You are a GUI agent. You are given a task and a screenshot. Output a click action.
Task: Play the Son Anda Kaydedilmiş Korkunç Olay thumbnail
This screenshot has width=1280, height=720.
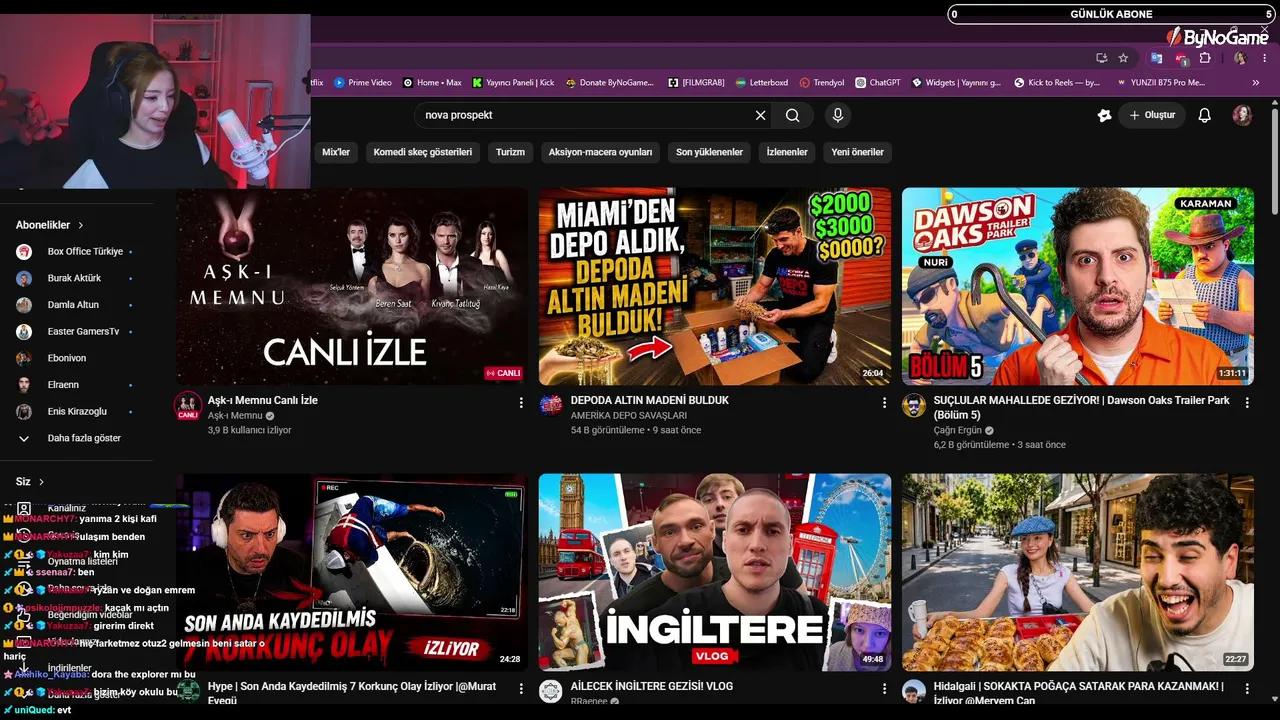click(352, 572)
